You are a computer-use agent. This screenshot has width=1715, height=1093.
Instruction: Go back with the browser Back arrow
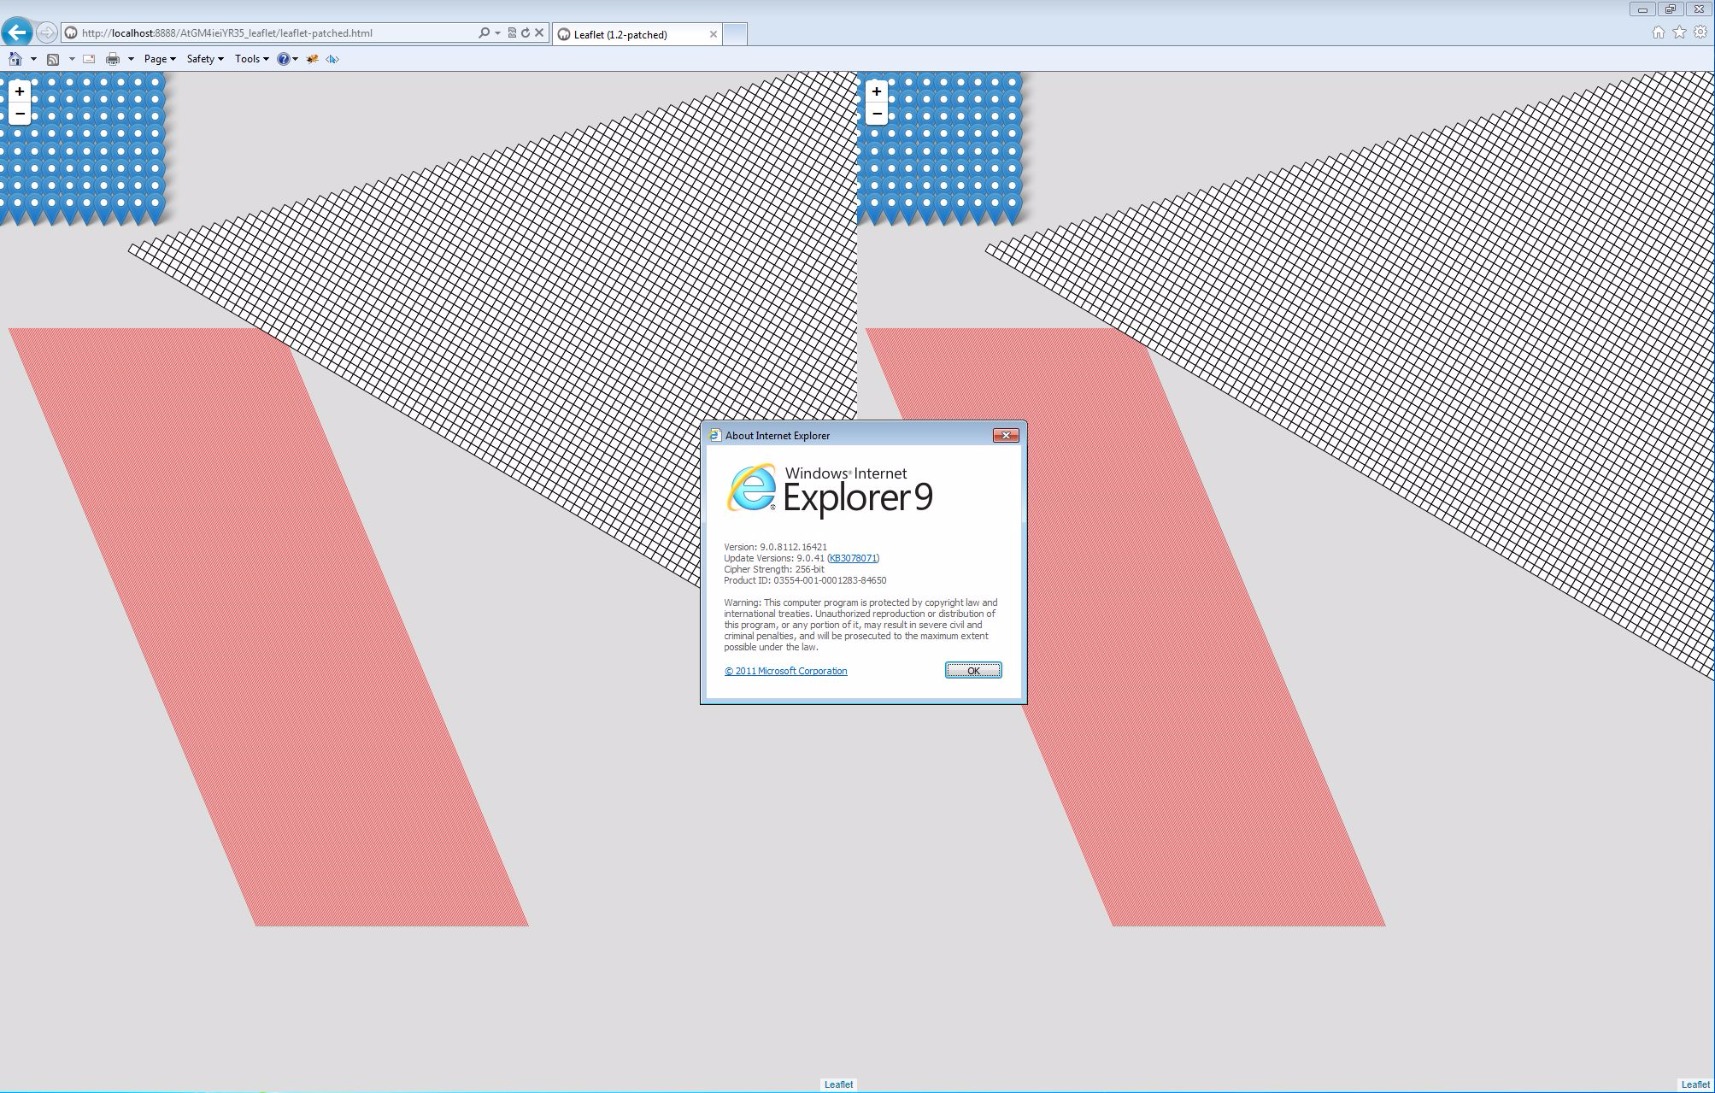[17, 32]
